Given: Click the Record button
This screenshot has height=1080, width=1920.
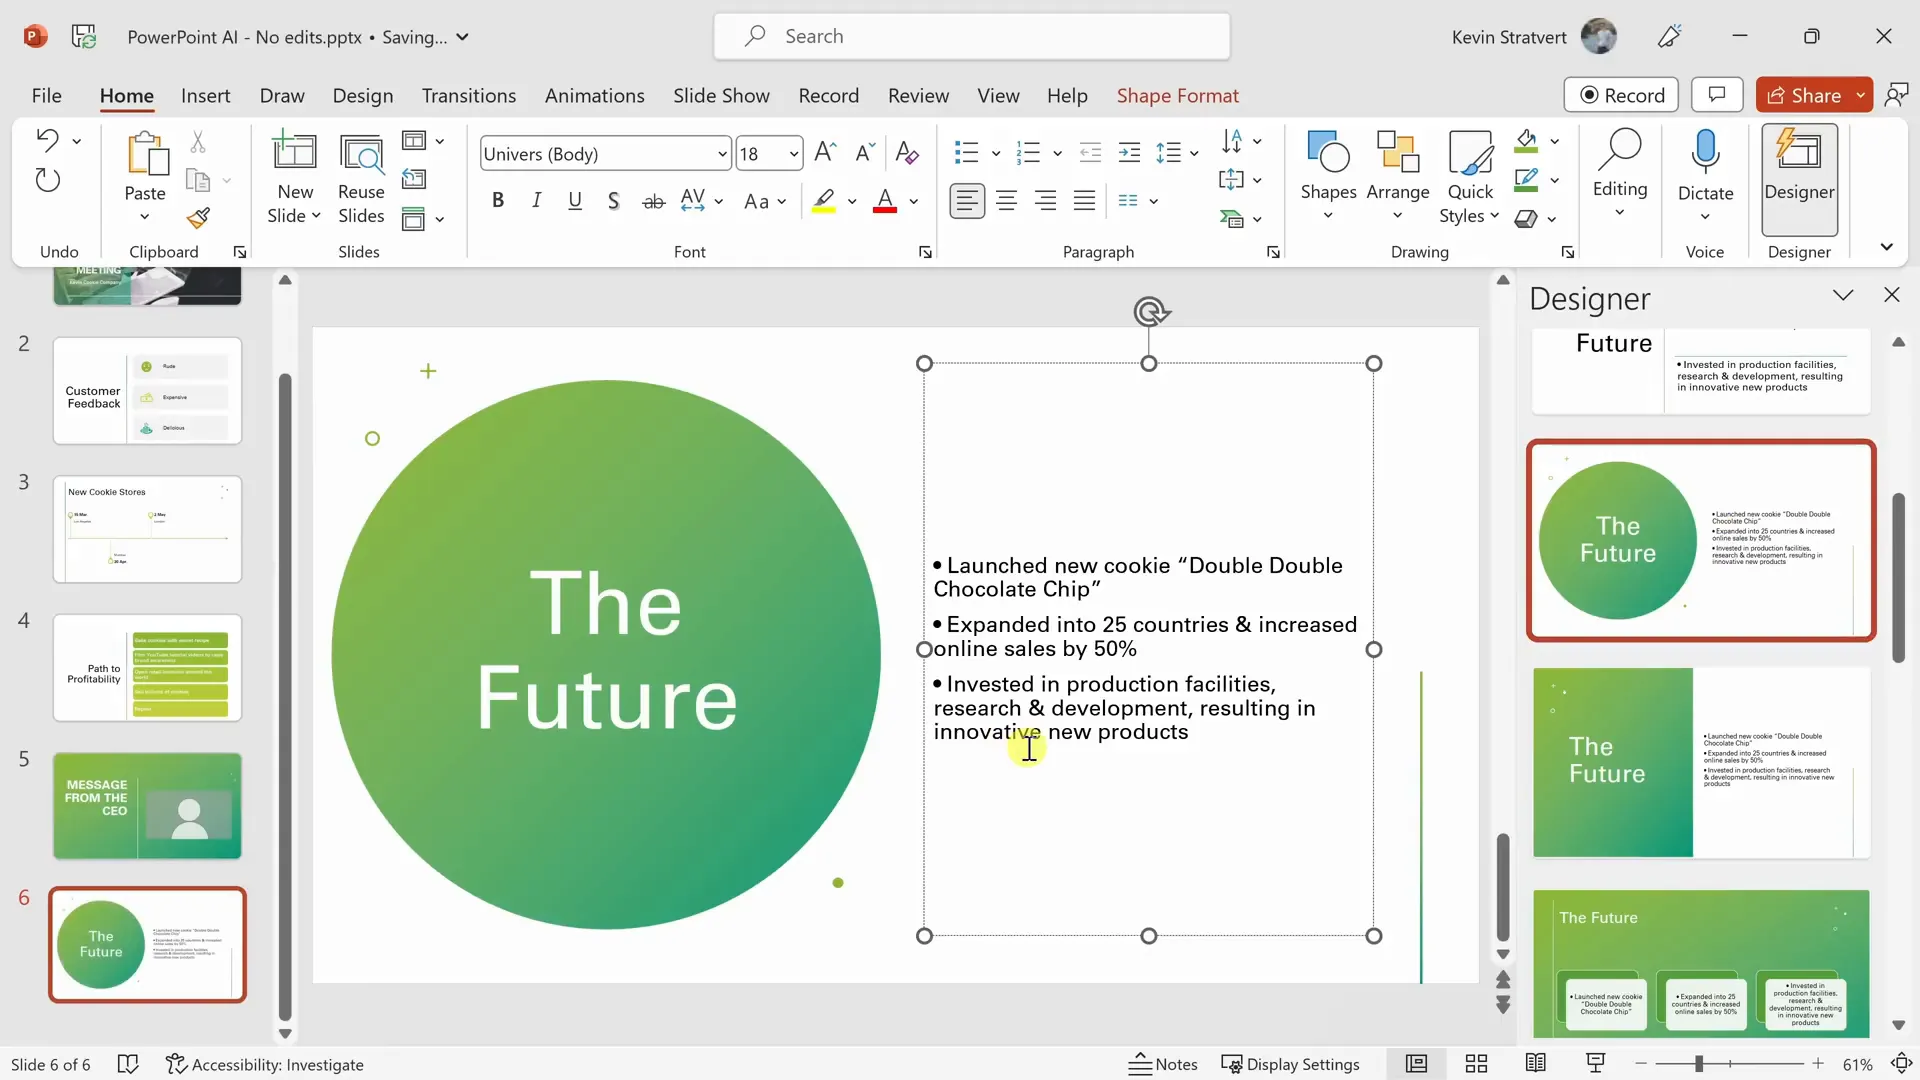Looking at the screenshot, I should point(1621,95).
